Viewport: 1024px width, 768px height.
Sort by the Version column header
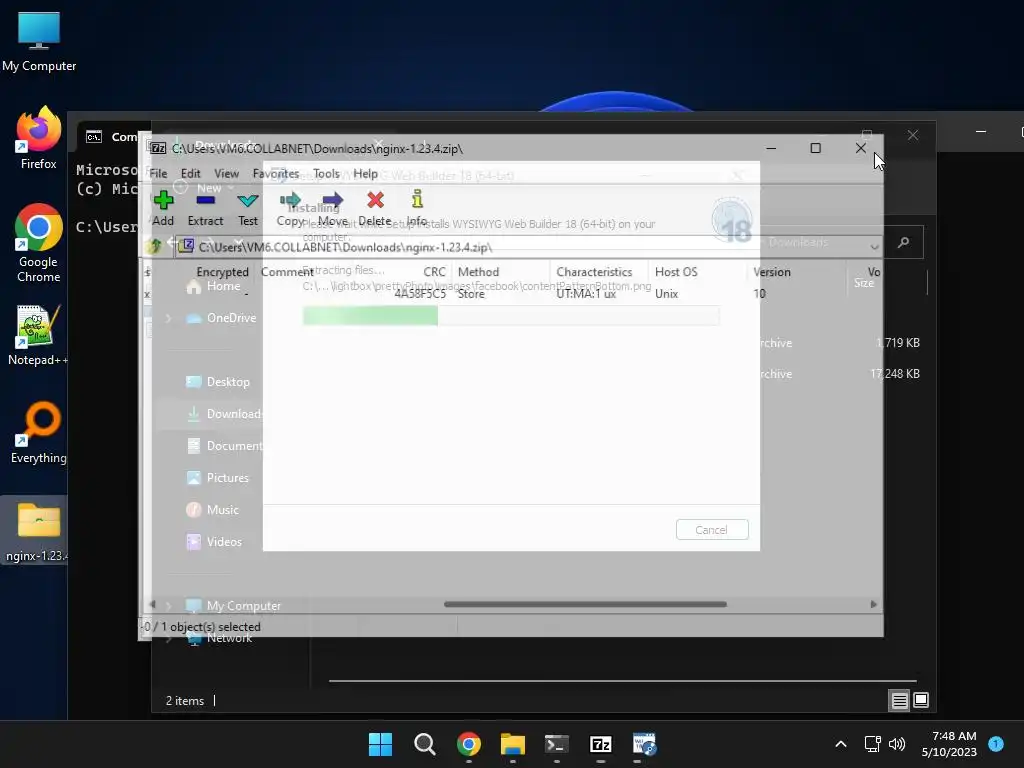[x=771, y=272]
